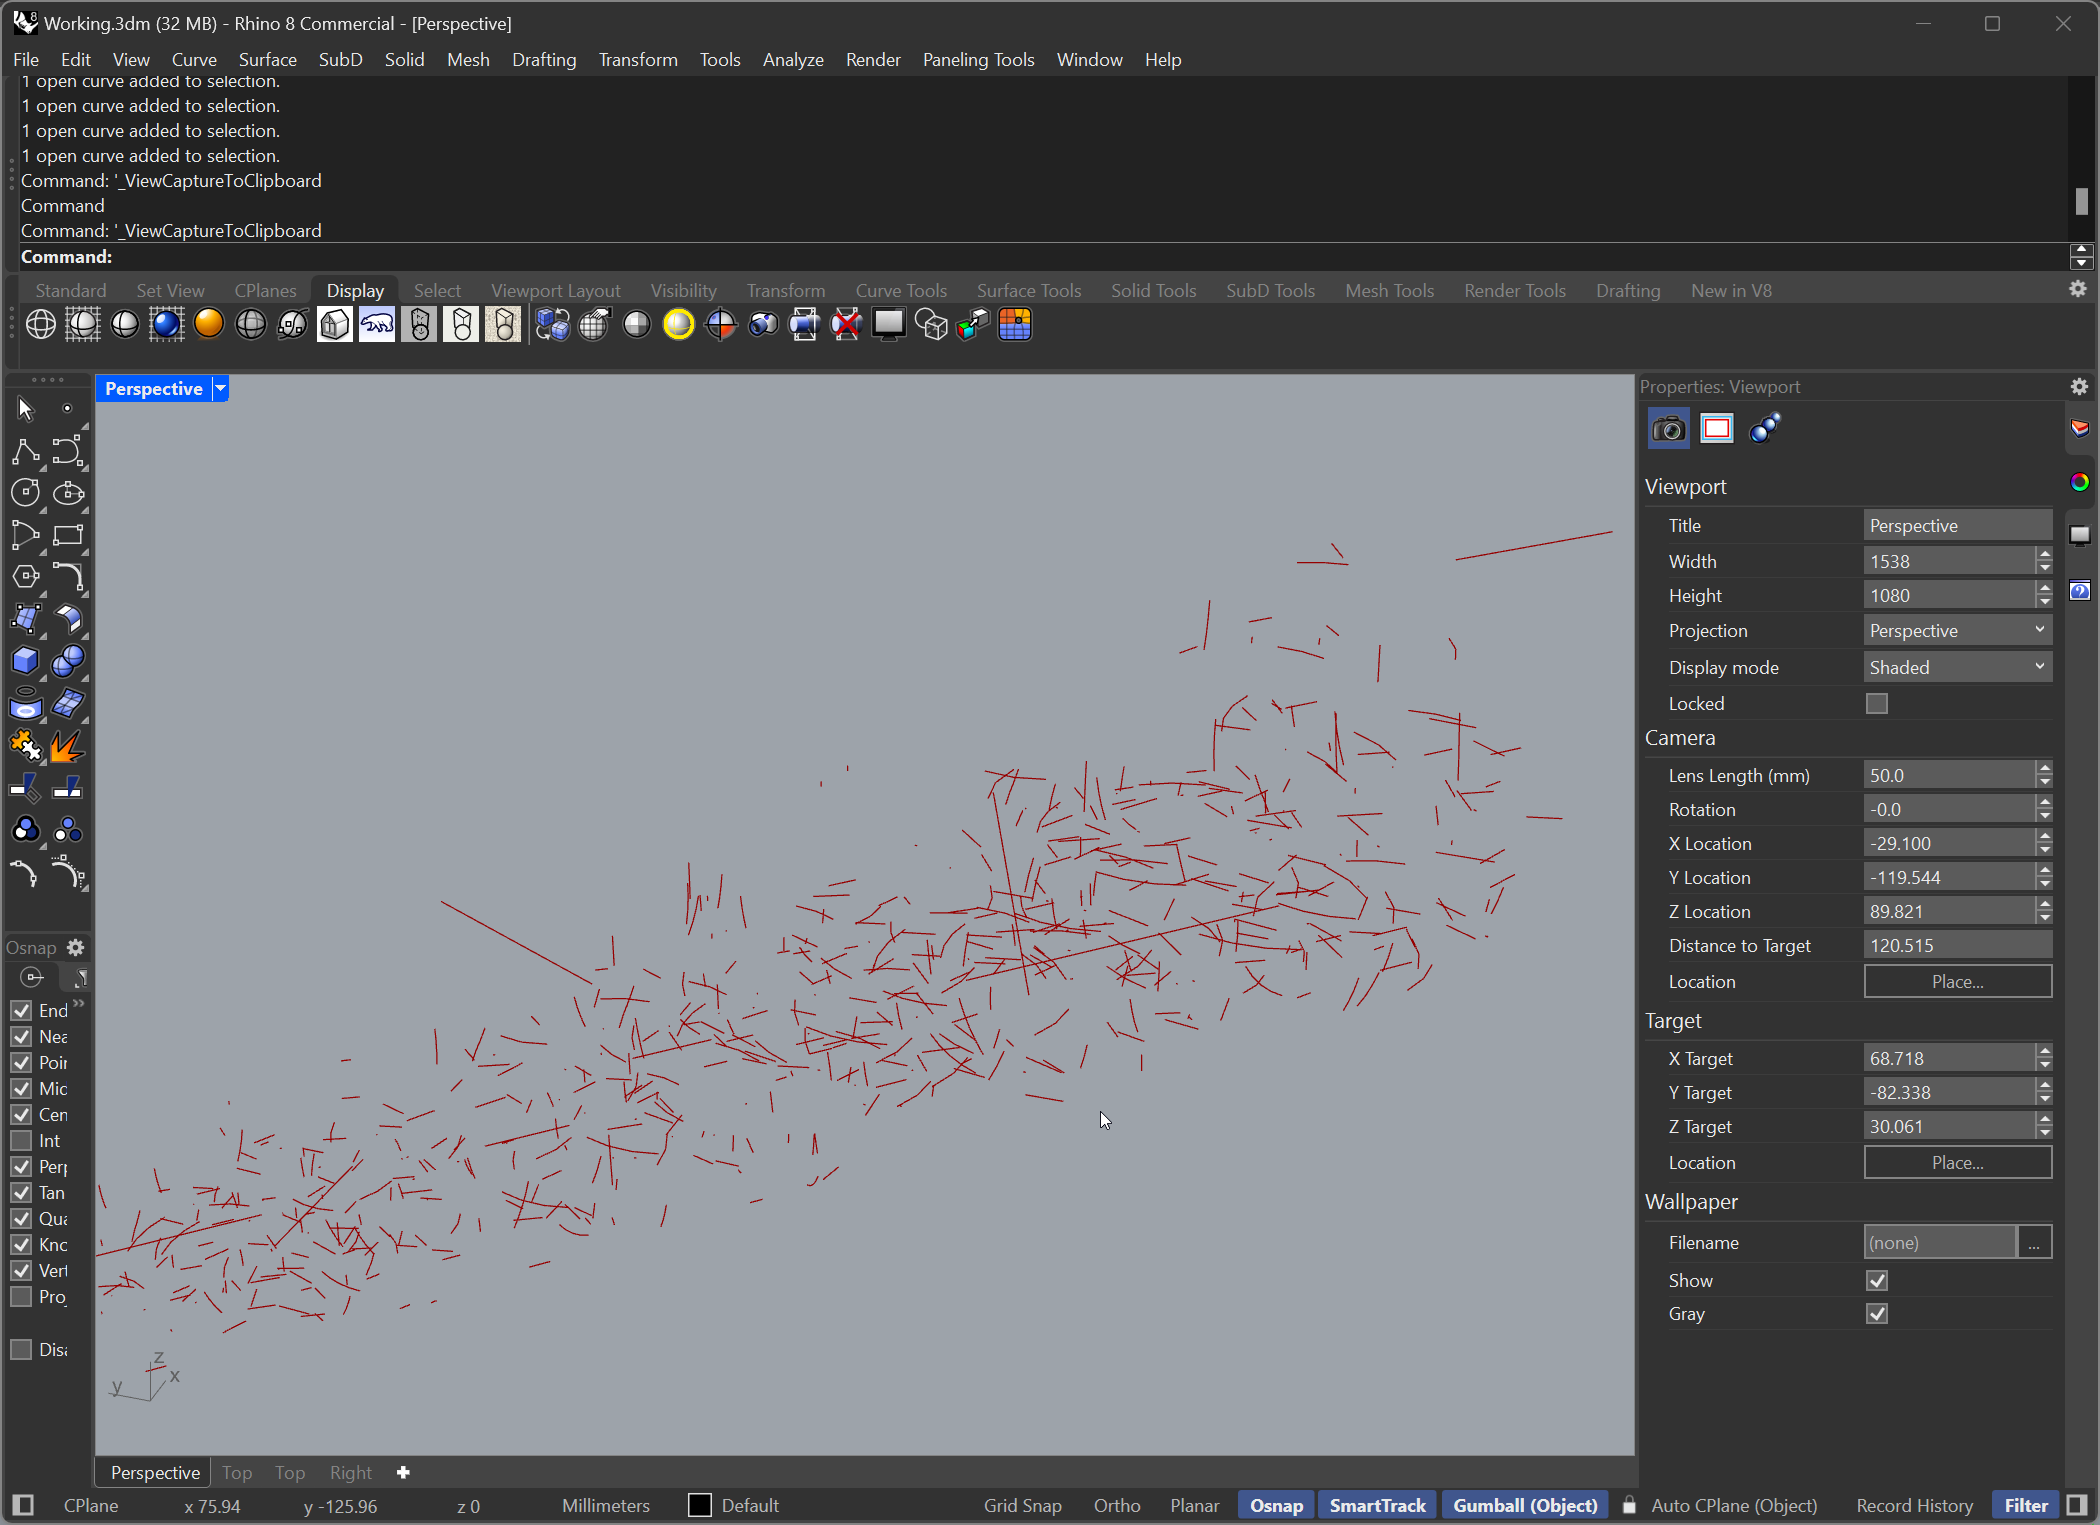Image resolution: width=2100 pixels, height=1525 pixels.
Task: Open viewport camera properties icon
Action: click(x=1668, y=429)
